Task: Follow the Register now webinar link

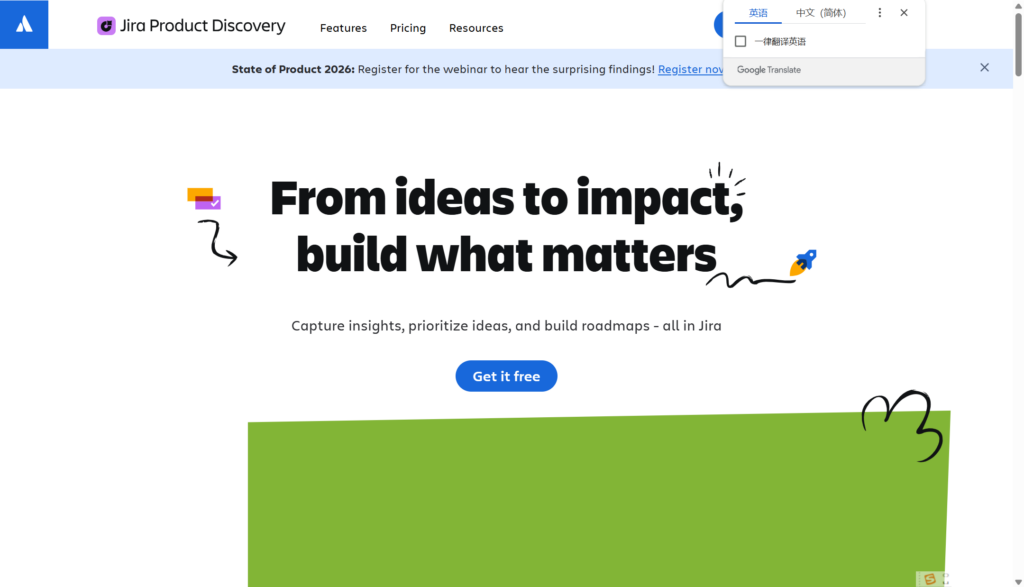Action: point(690,69)
